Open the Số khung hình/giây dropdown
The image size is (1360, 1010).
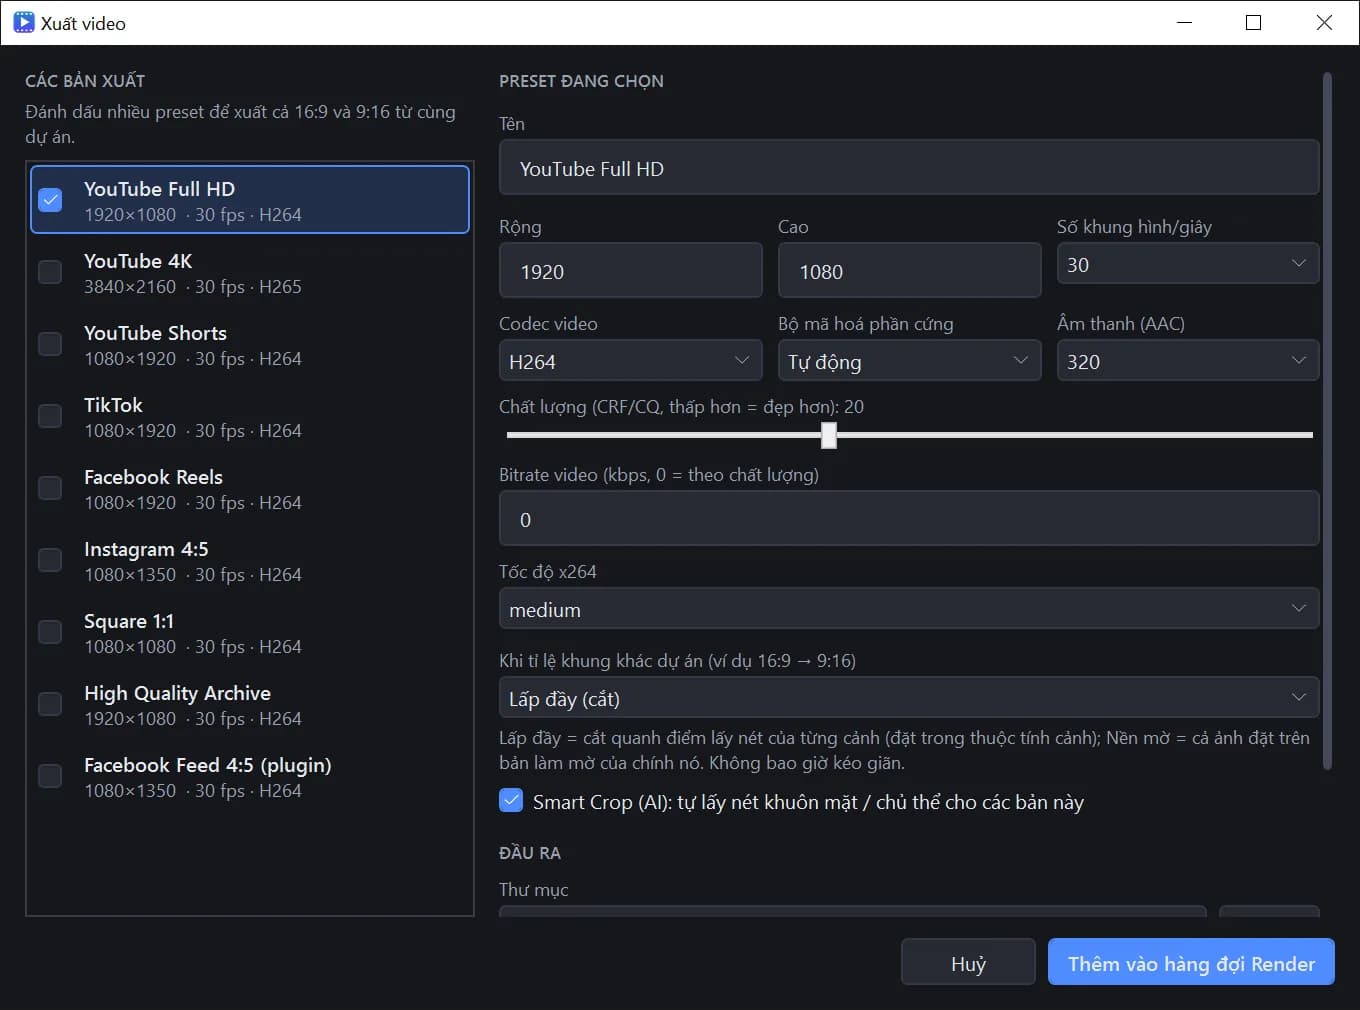[1188, 264]
